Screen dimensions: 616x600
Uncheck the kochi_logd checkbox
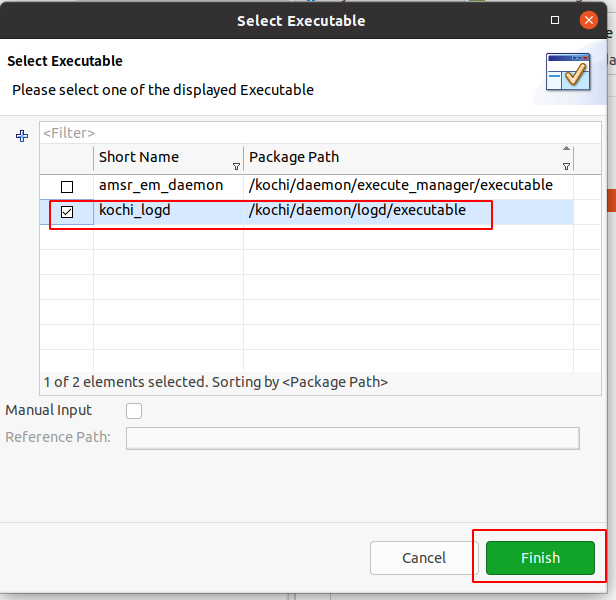(67, 212)
